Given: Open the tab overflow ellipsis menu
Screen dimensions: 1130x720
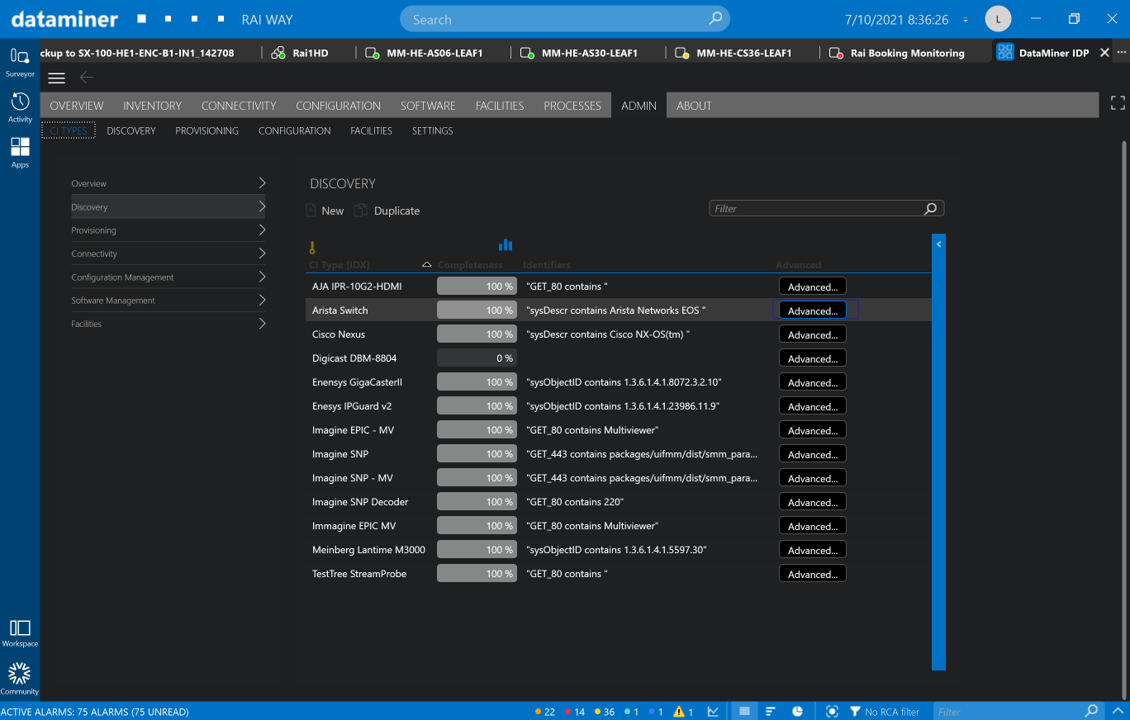Looking at the screenshot, I should point(1121,52).
